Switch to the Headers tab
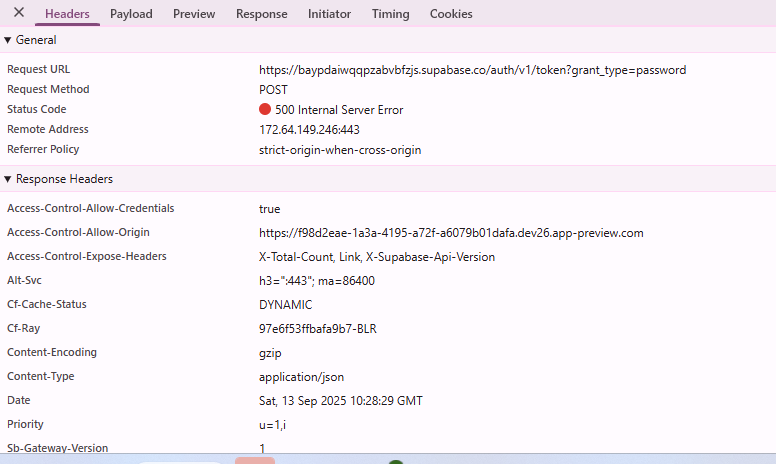776x464 pixels. [67, 14]
